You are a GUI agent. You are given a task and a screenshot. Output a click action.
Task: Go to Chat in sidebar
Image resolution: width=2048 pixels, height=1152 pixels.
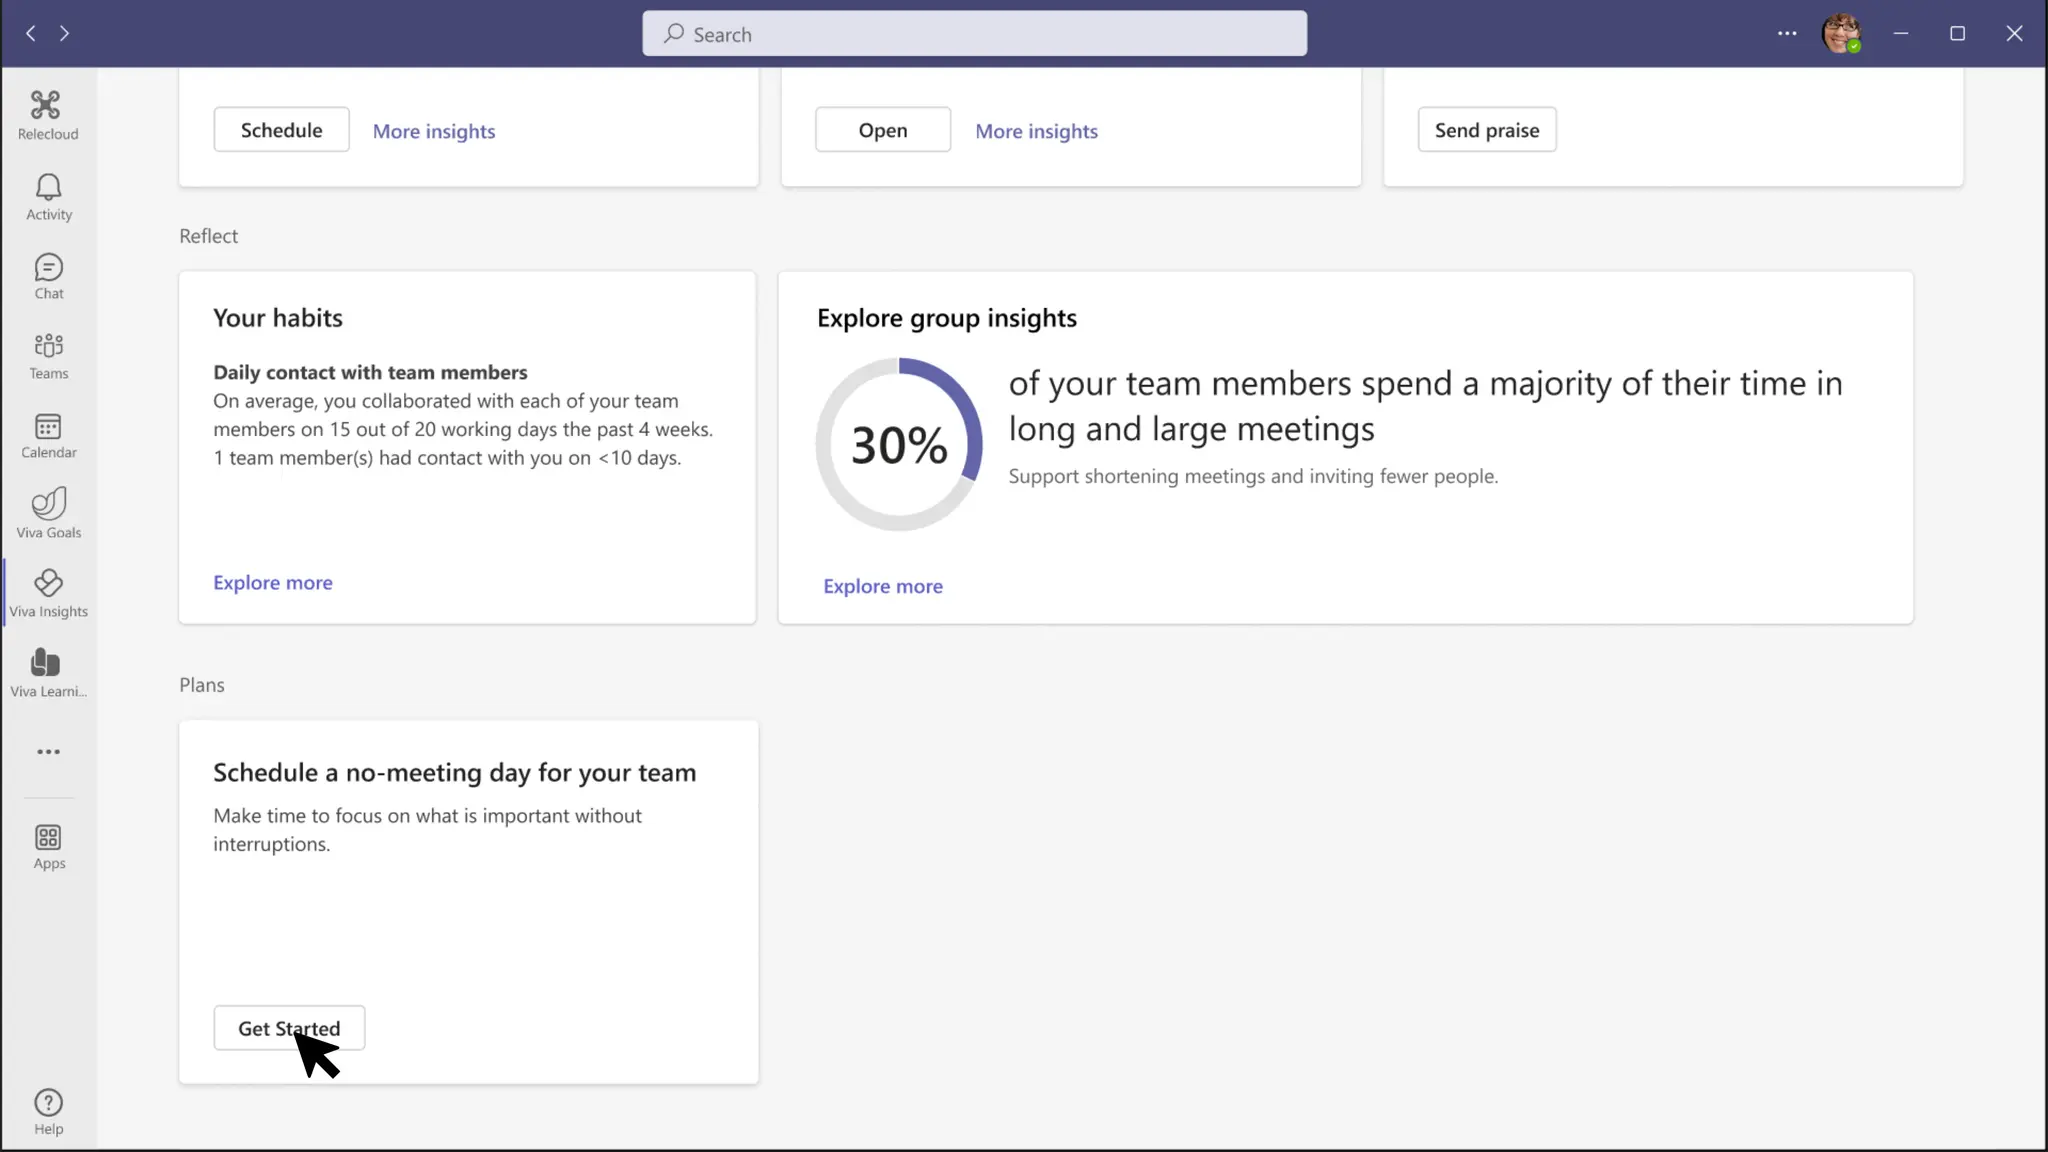pyautogui.click(x=48, y=276)
